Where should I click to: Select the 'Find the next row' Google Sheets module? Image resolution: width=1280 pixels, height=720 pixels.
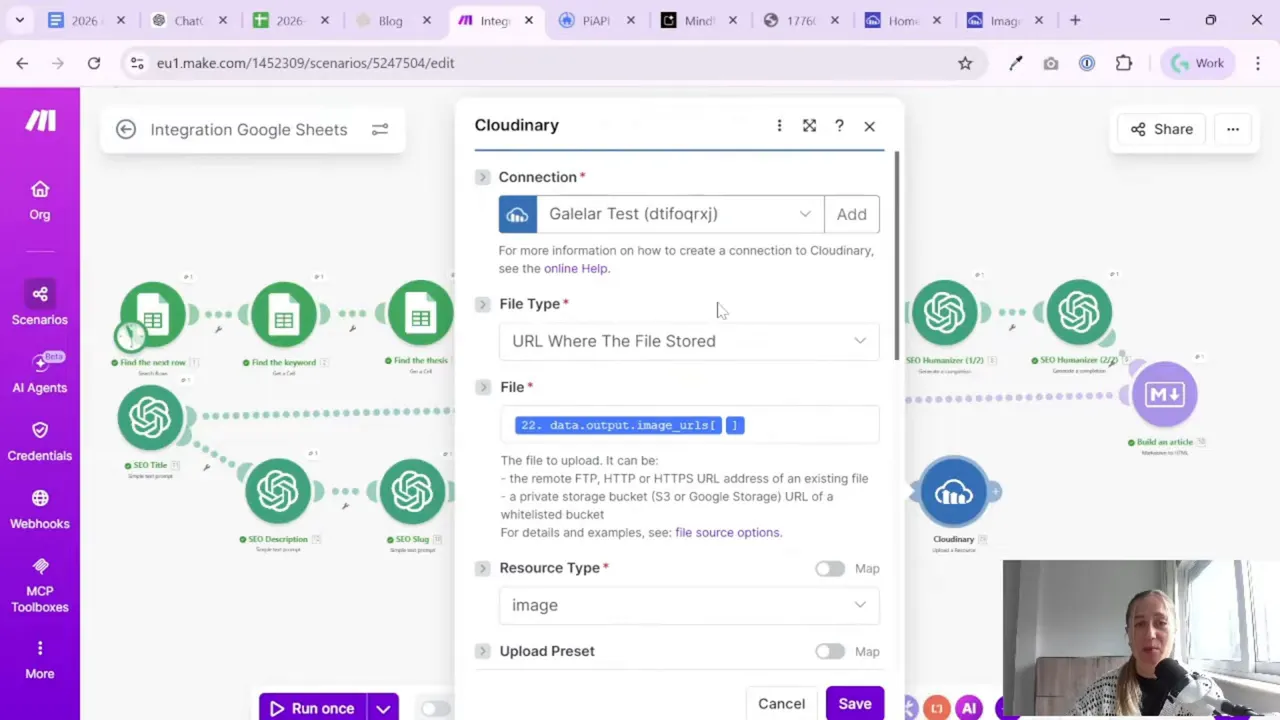click(153, 315)
